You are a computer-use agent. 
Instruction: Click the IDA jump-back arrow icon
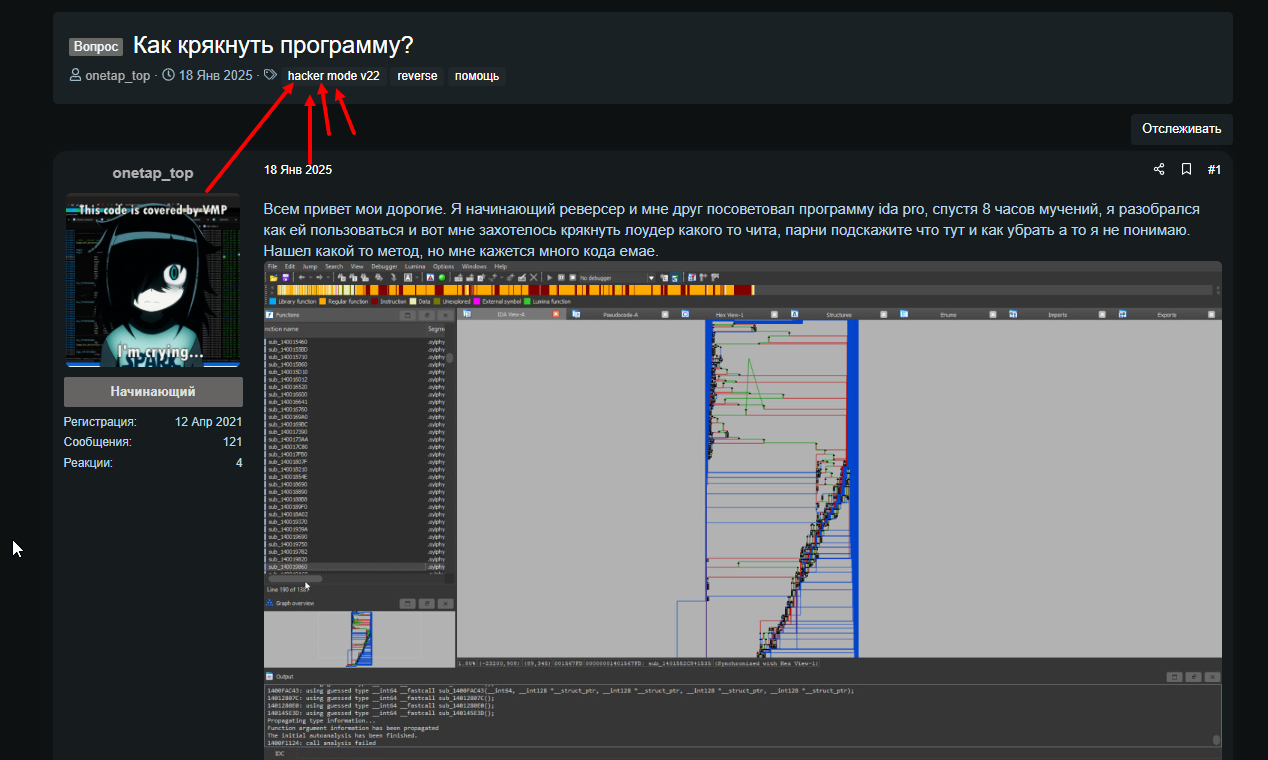[x=301, y=278]
